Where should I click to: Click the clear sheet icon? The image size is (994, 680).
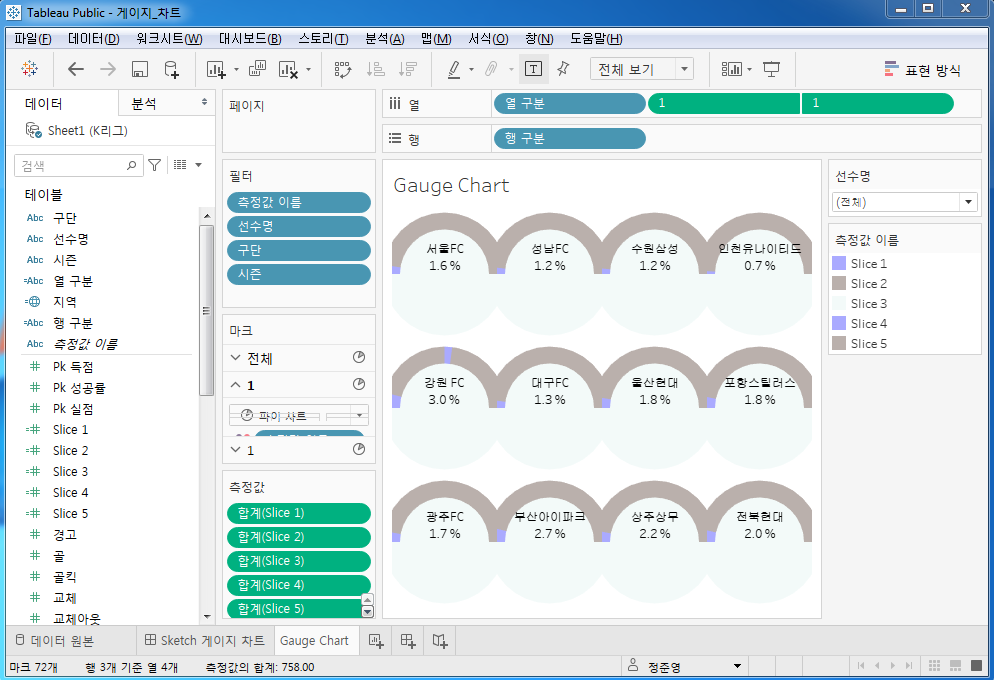tap(288, 69)
